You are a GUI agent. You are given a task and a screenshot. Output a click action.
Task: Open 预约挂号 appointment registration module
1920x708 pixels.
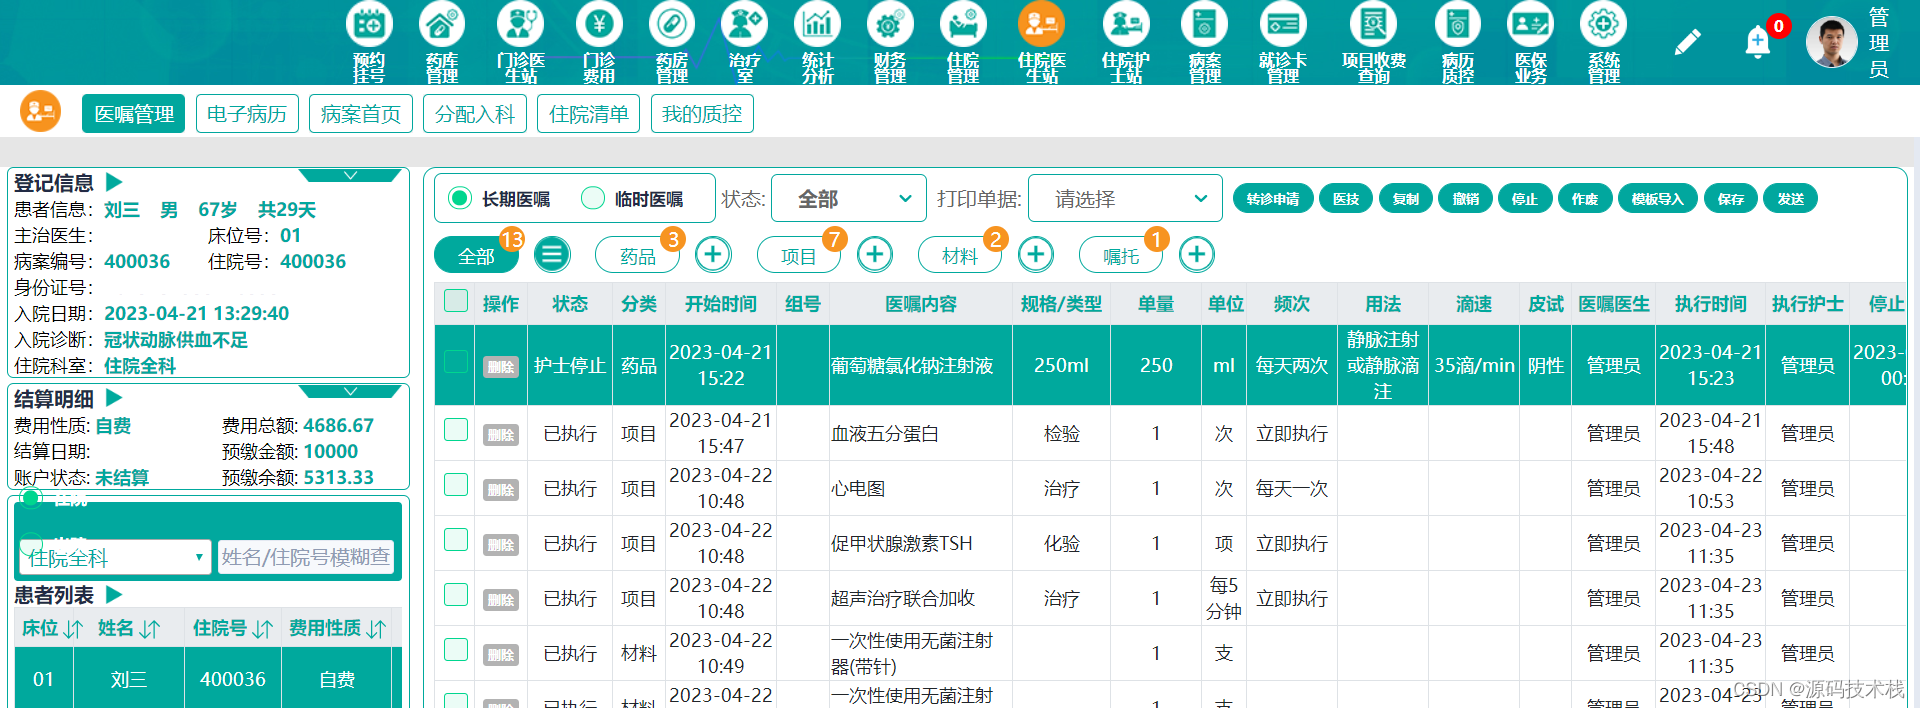click(x=369, y=42)
